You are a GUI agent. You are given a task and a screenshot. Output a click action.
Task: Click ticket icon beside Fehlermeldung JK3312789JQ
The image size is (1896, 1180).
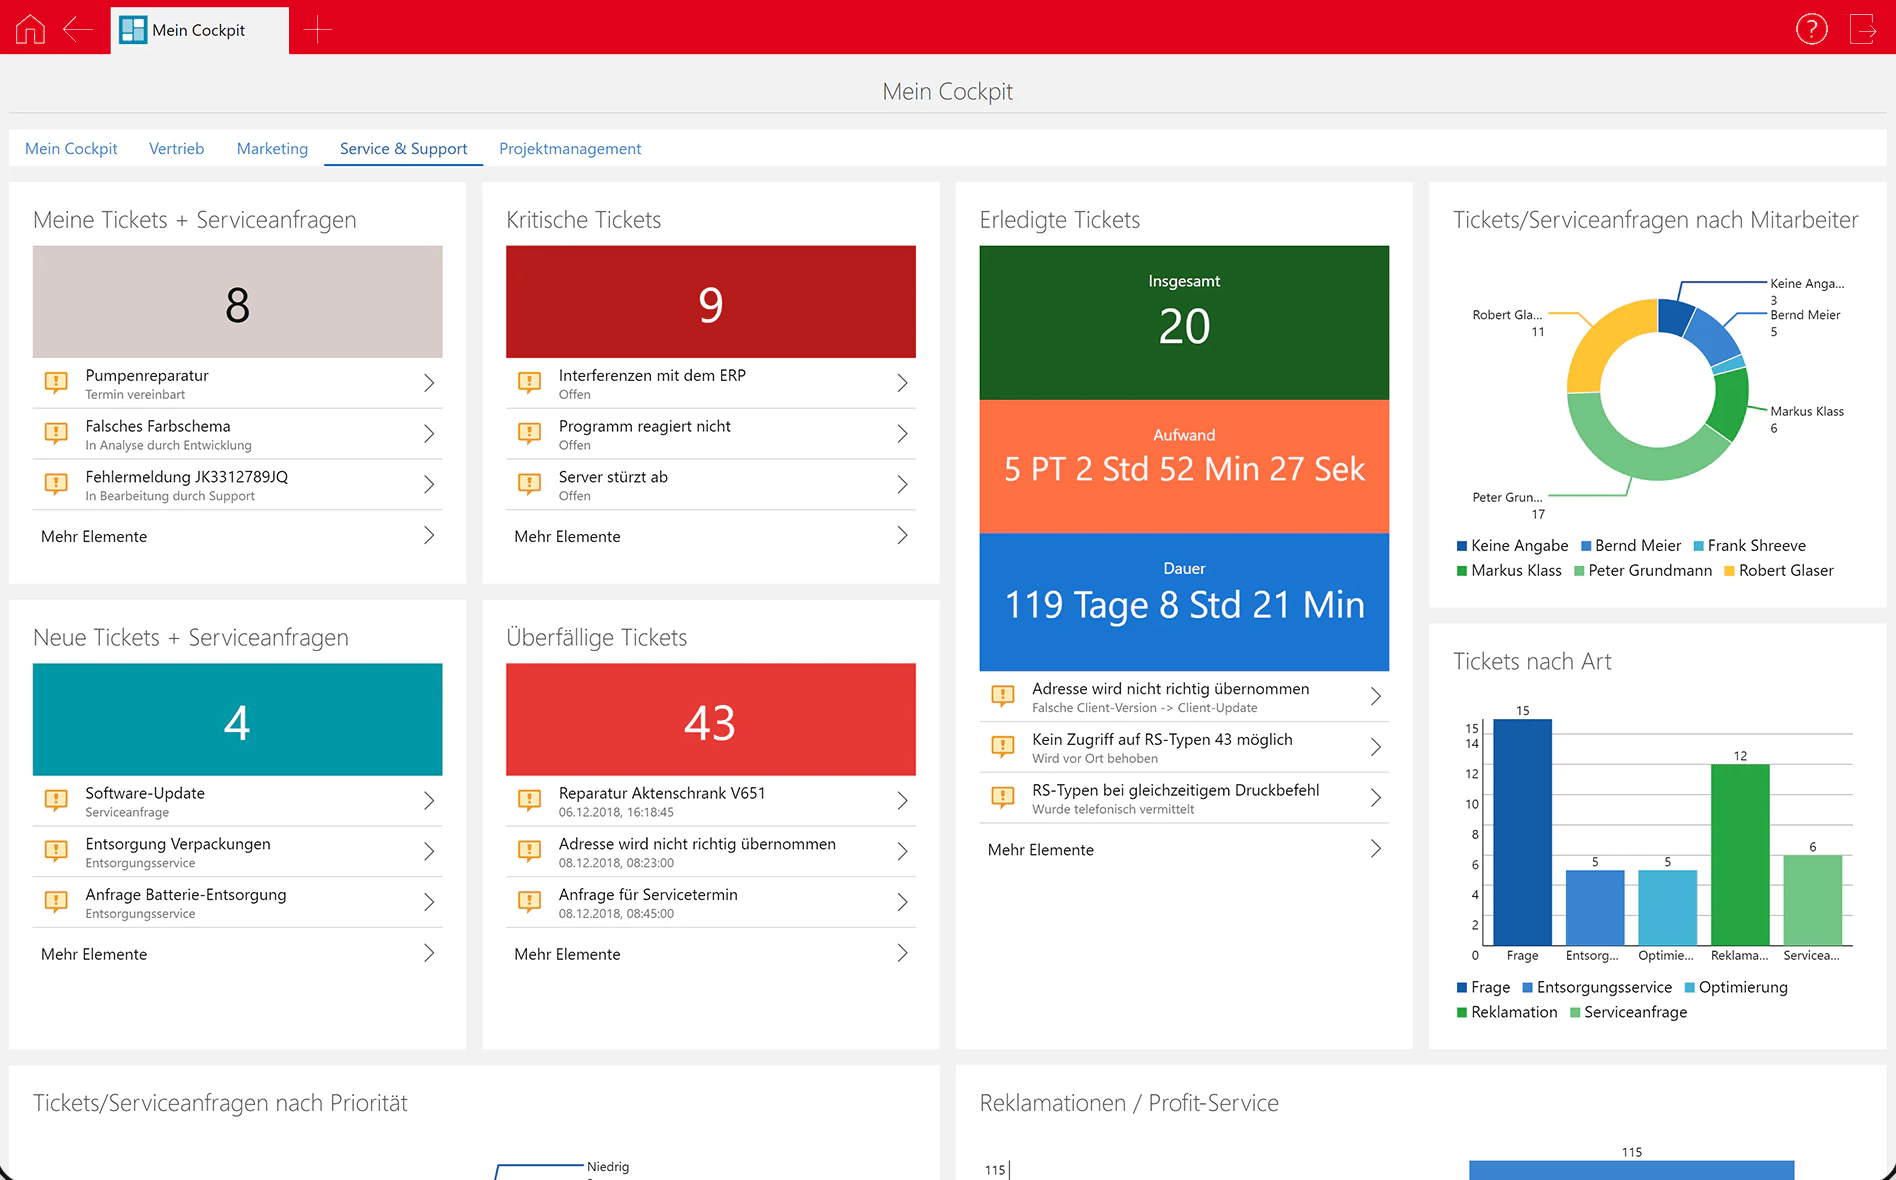[57, 484]
